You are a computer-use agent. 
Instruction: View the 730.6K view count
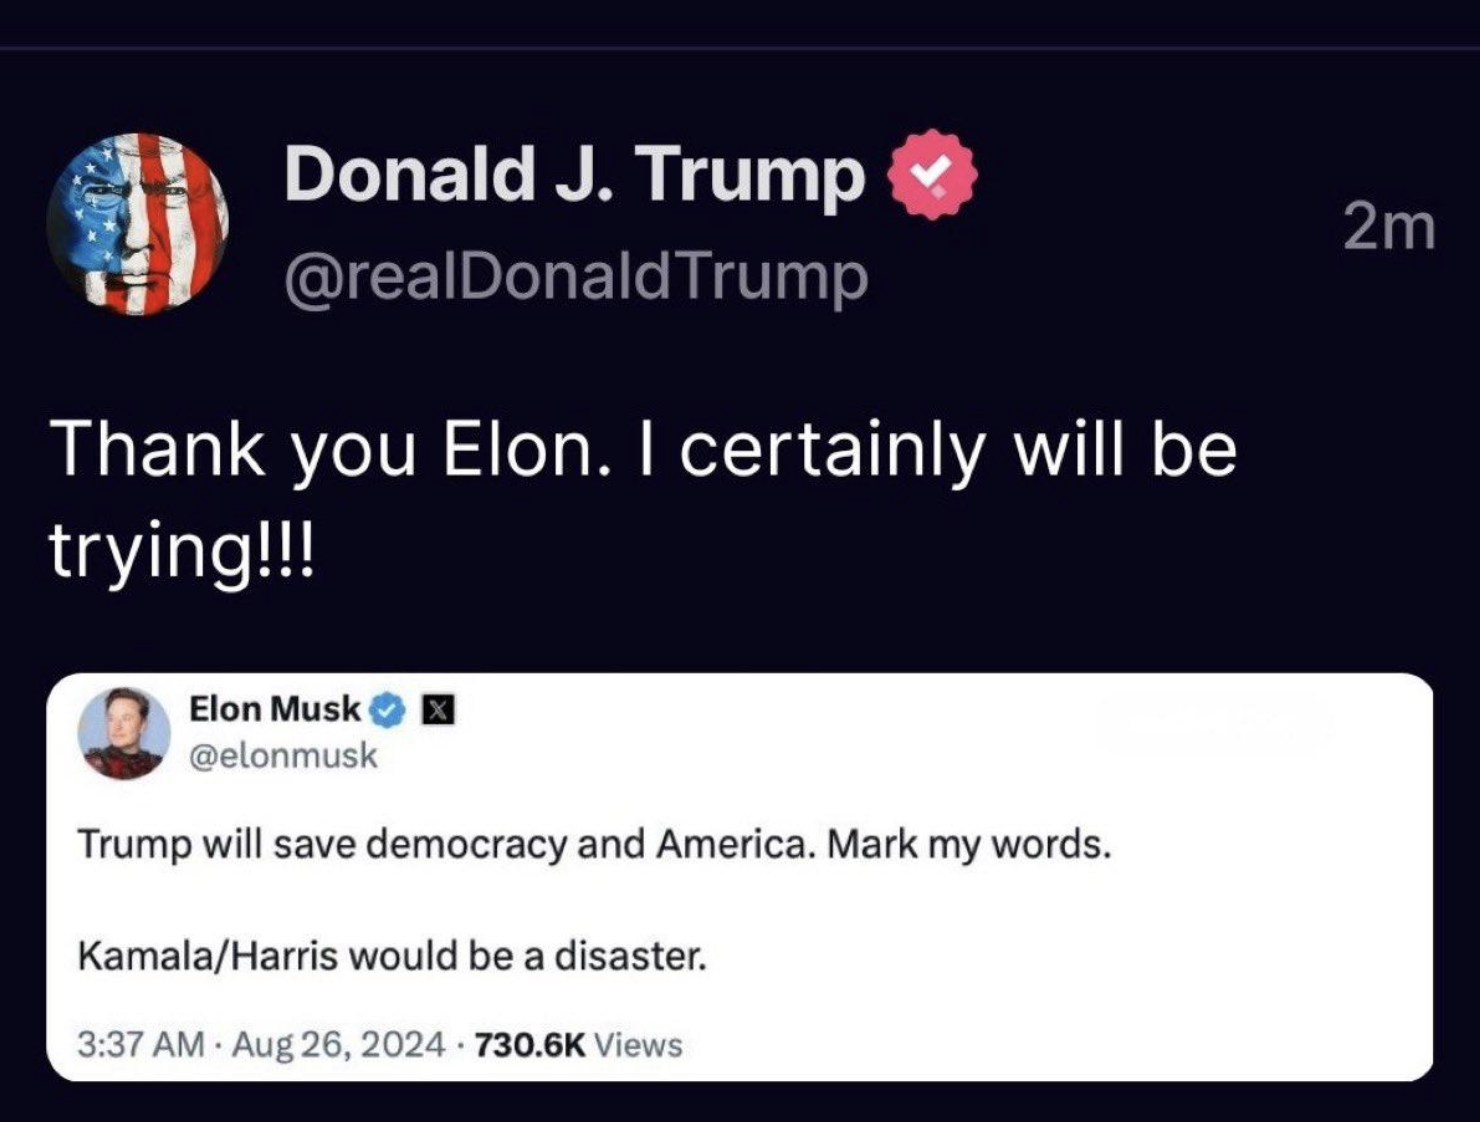coord(529,1045)
